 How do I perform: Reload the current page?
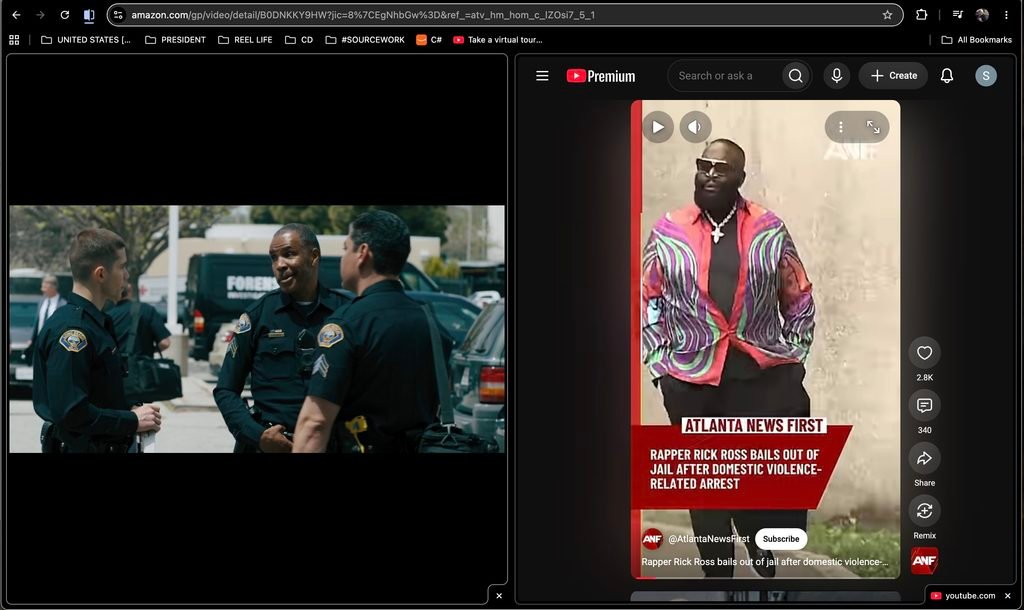[65, 15]
